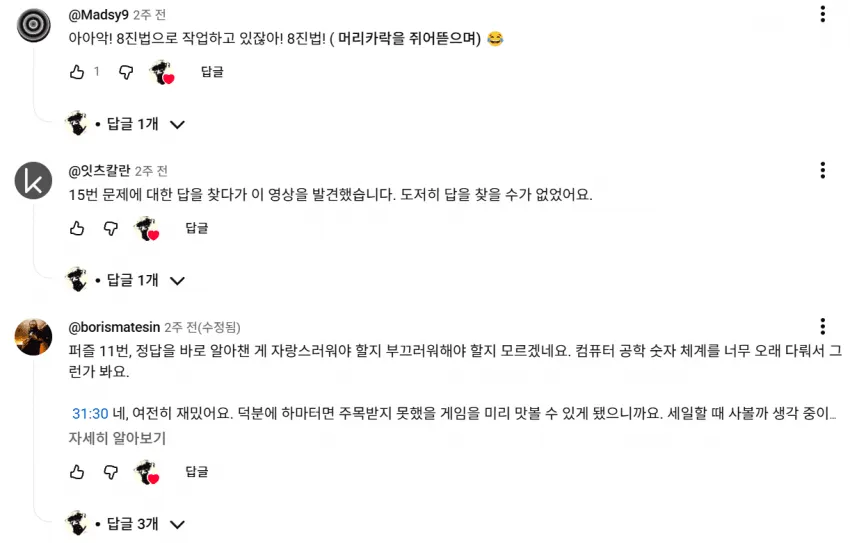The image size is (850, 543).
Task: Like the comment by @Madsy9
Action: tap(77, 72)
